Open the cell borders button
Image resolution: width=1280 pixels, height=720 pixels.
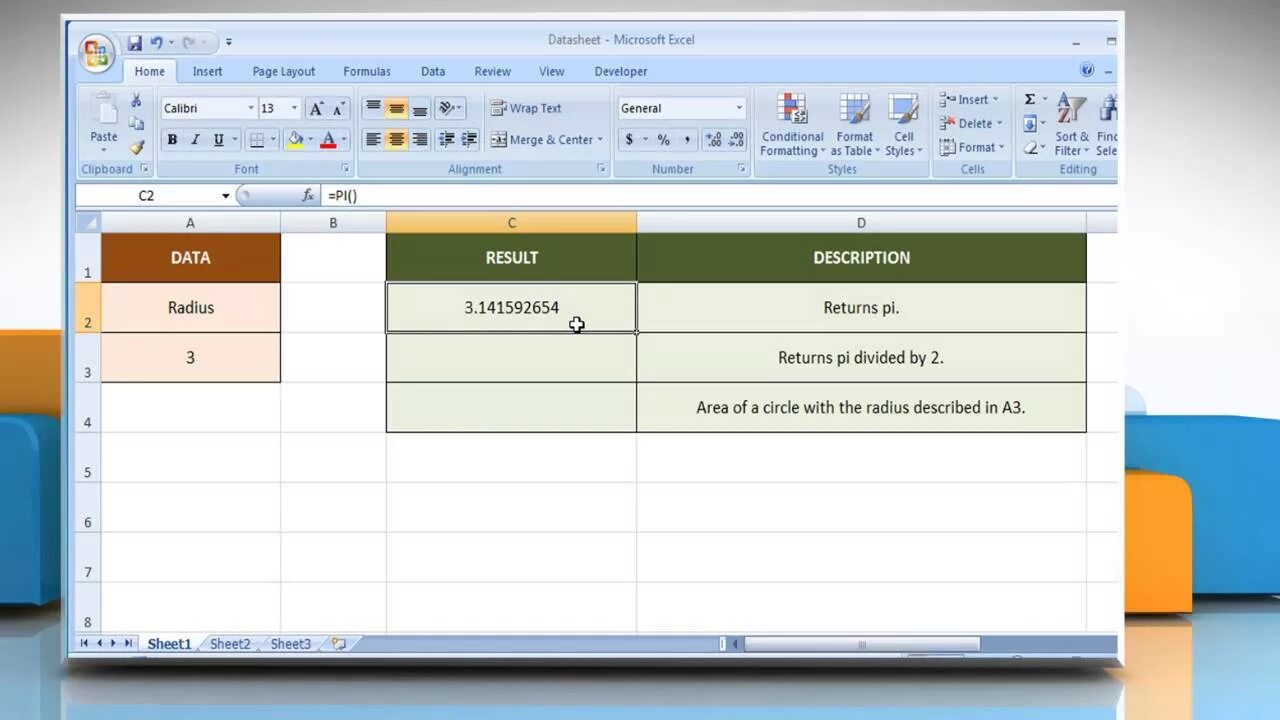point(257,140)
